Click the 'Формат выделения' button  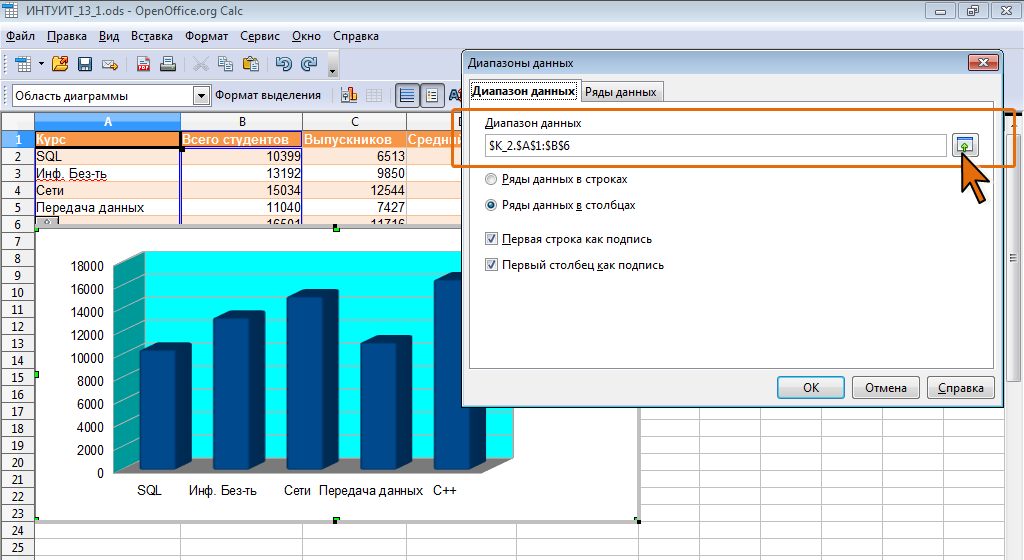click(x=268, y=95)
